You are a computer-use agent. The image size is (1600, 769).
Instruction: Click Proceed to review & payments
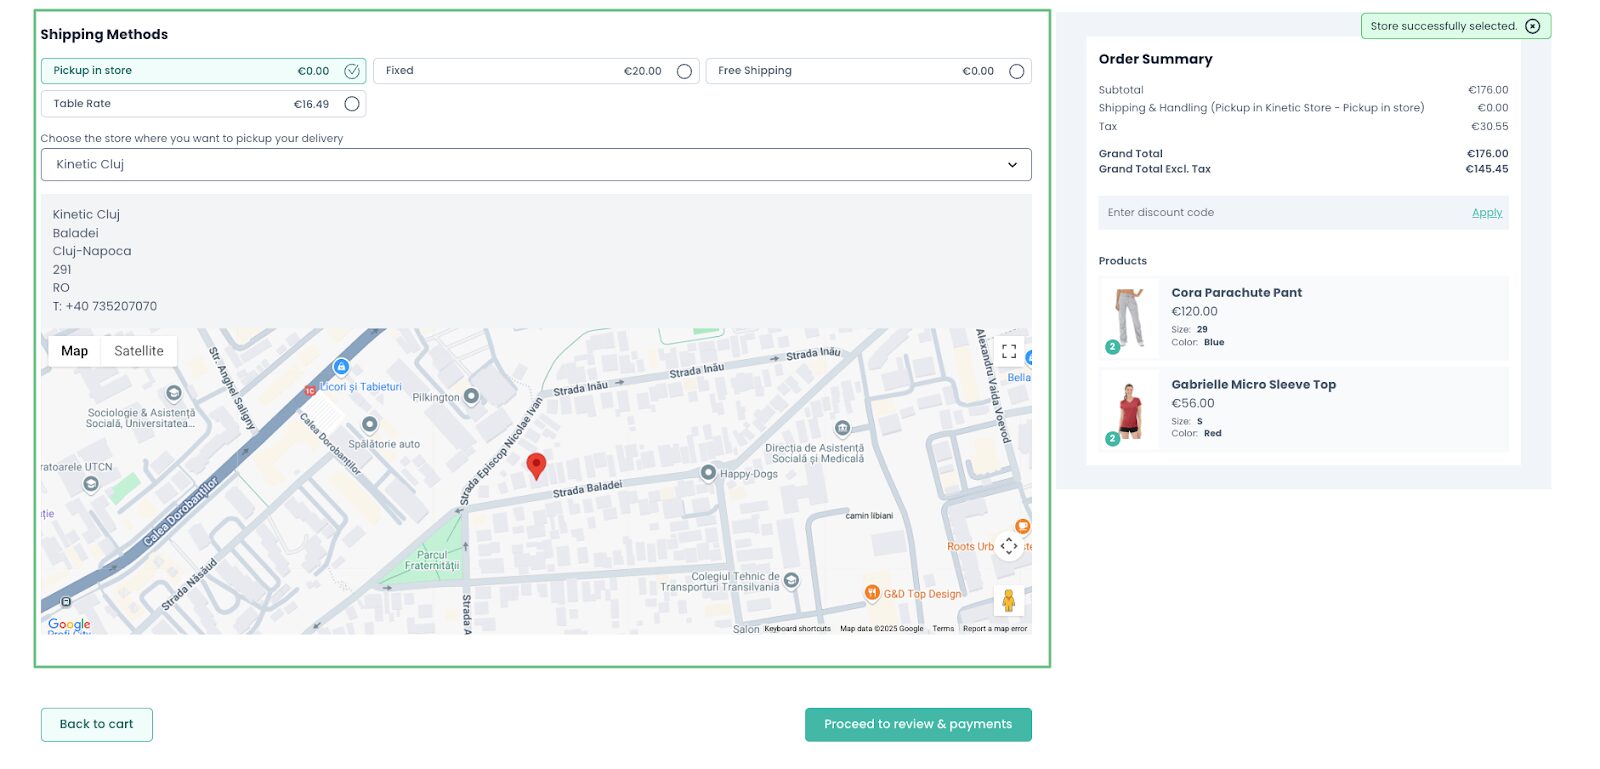[x=917, y=724]
